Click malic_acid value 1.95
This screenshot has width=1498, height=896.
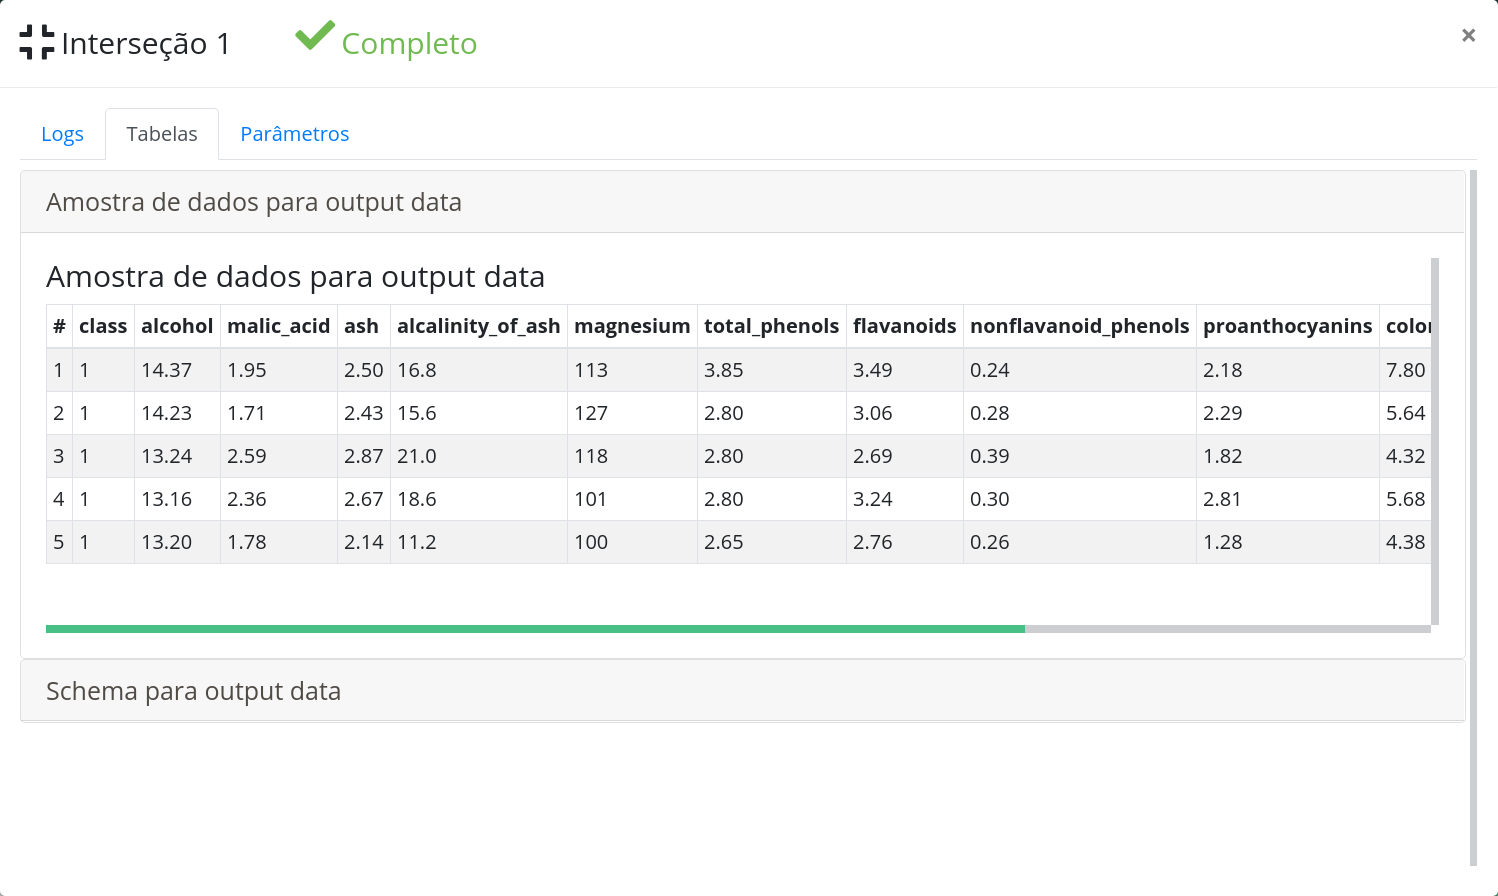point(247,370)
